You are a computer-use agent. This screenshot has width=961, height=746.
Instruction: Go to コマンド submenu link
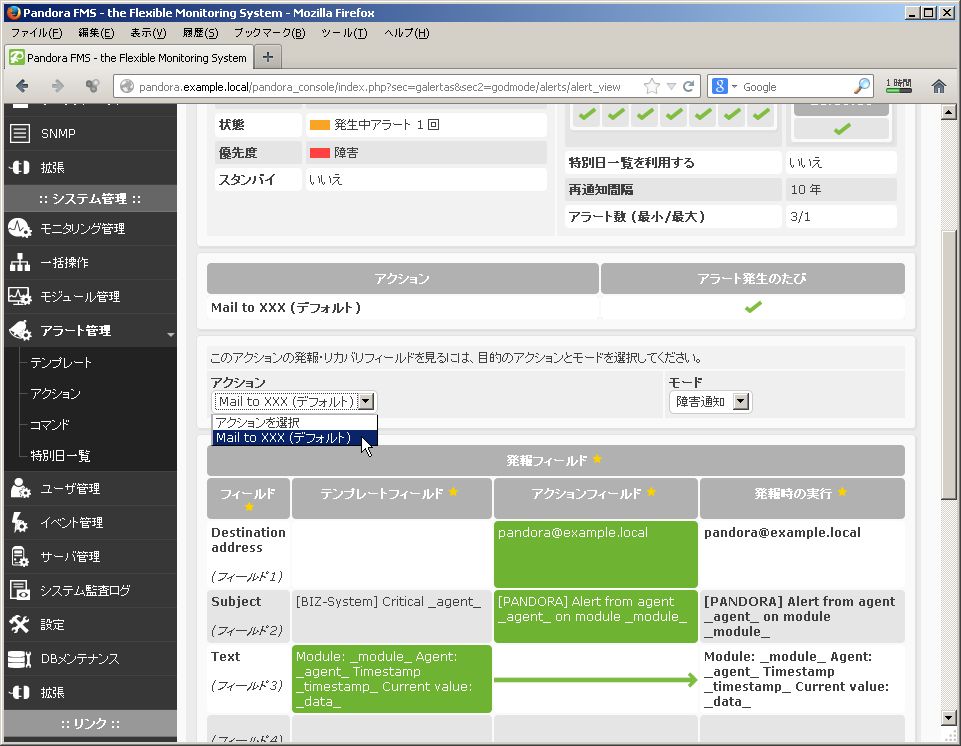[x=50, y=424]
